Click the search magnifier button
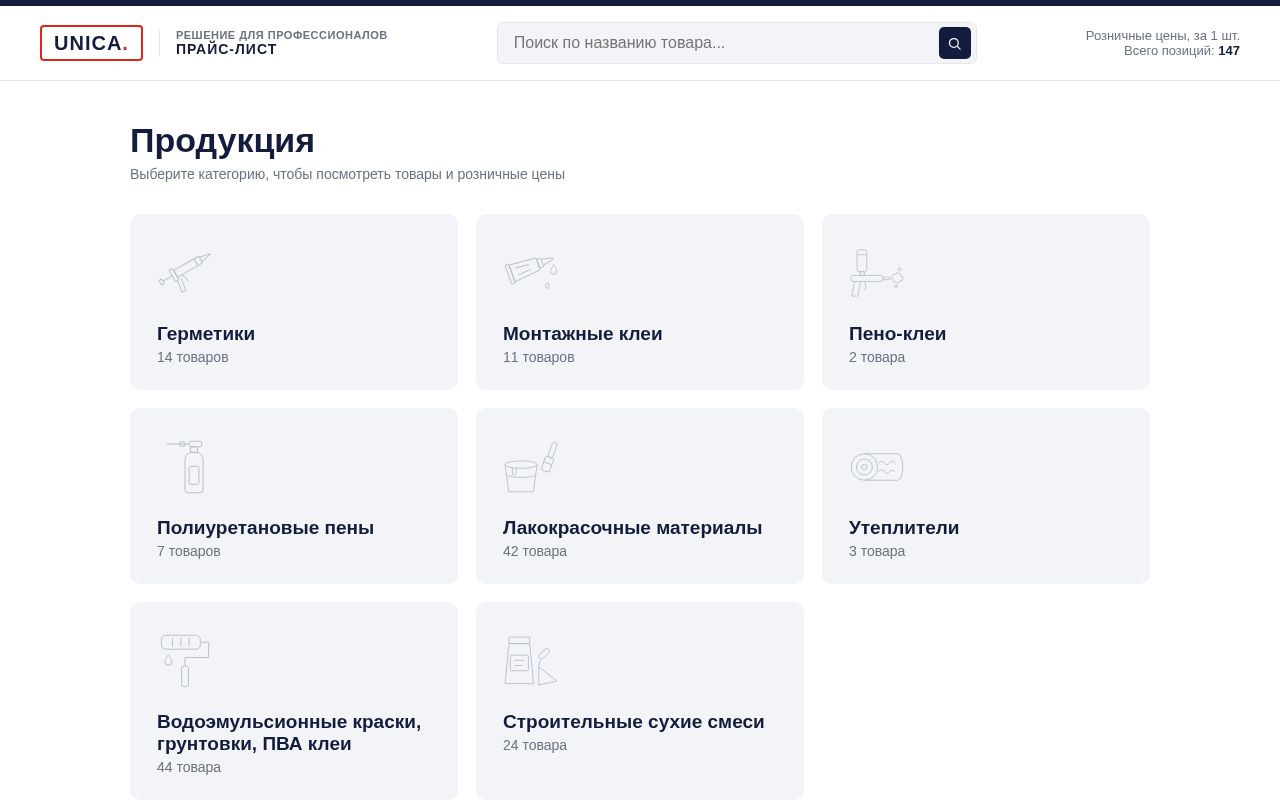The image size is (1280, 800). [x=955, y=43]
